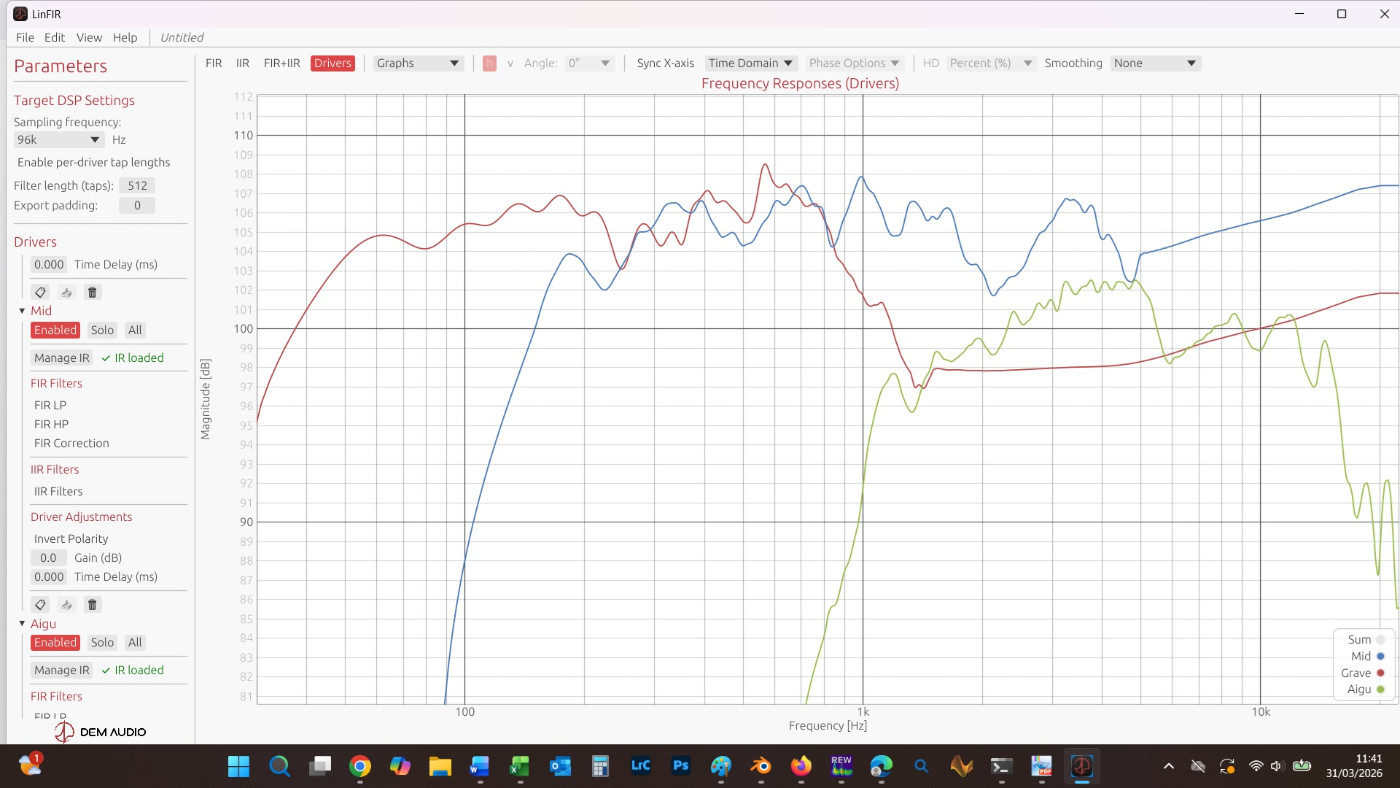The height and width of the screenshot is (788, 1400).
Task: Toggle Sum trace visibility in the legend
Action: 1381,640
